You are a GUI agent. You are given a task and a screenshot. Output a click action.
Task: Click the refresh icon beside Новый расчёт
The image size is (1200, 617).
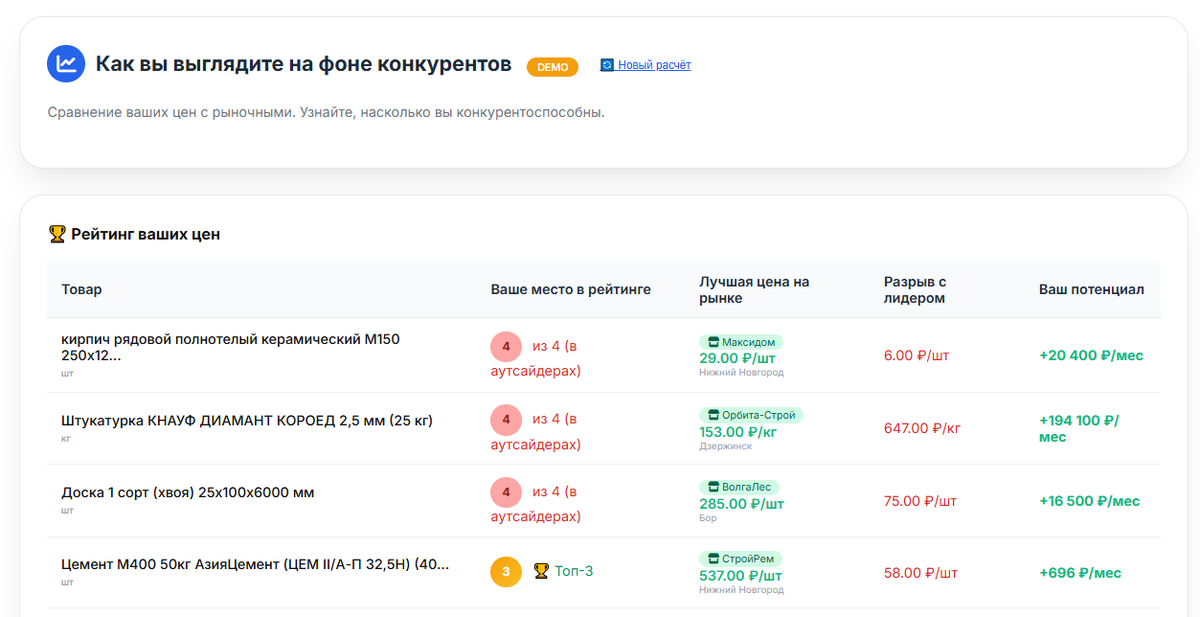click(x=606, y=65)
